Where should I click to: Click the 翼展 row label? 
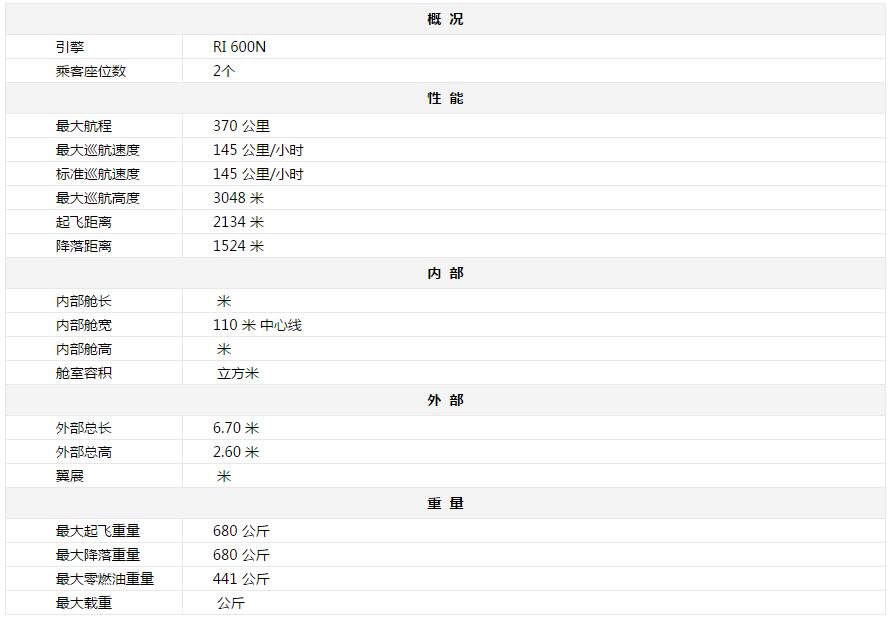(x=70, y=476)
